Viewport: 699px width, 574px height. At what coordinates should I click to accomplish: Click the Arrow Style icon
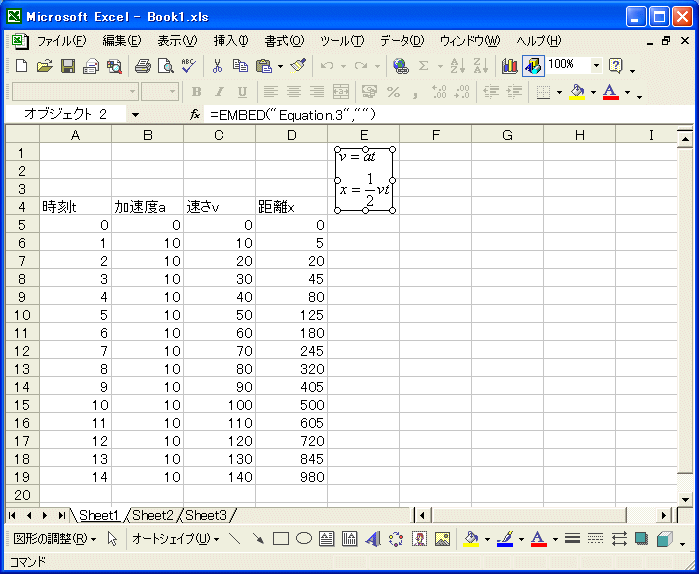coord(619,539)
